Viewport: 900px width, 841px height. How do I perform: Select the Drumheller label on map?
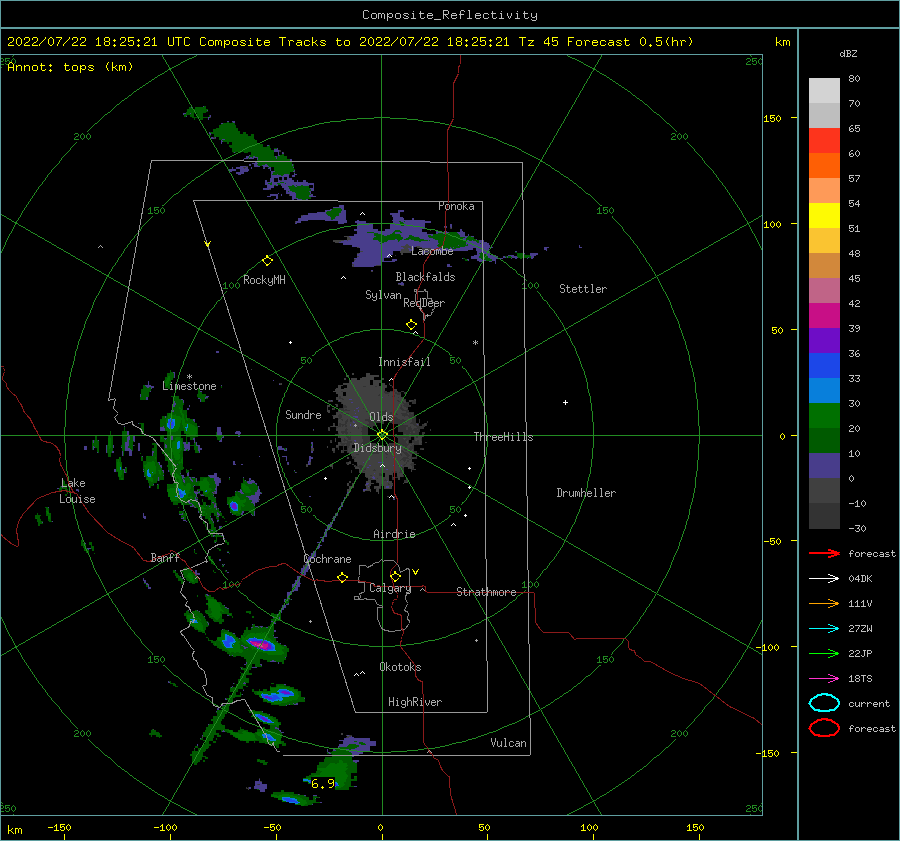point(586,493)
